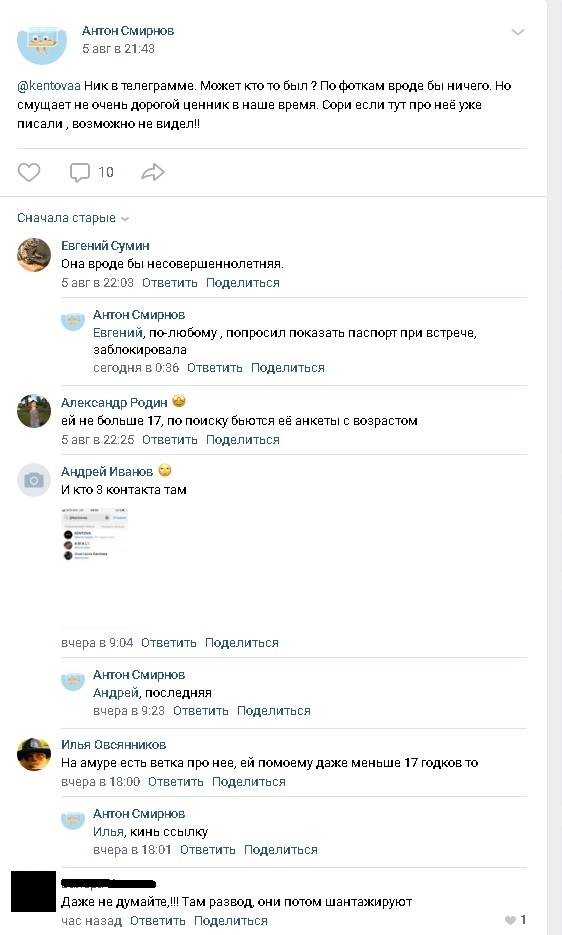Screen dimensions: 562x935
Task: Like the last comment with small heart
Action: point(510,920)
